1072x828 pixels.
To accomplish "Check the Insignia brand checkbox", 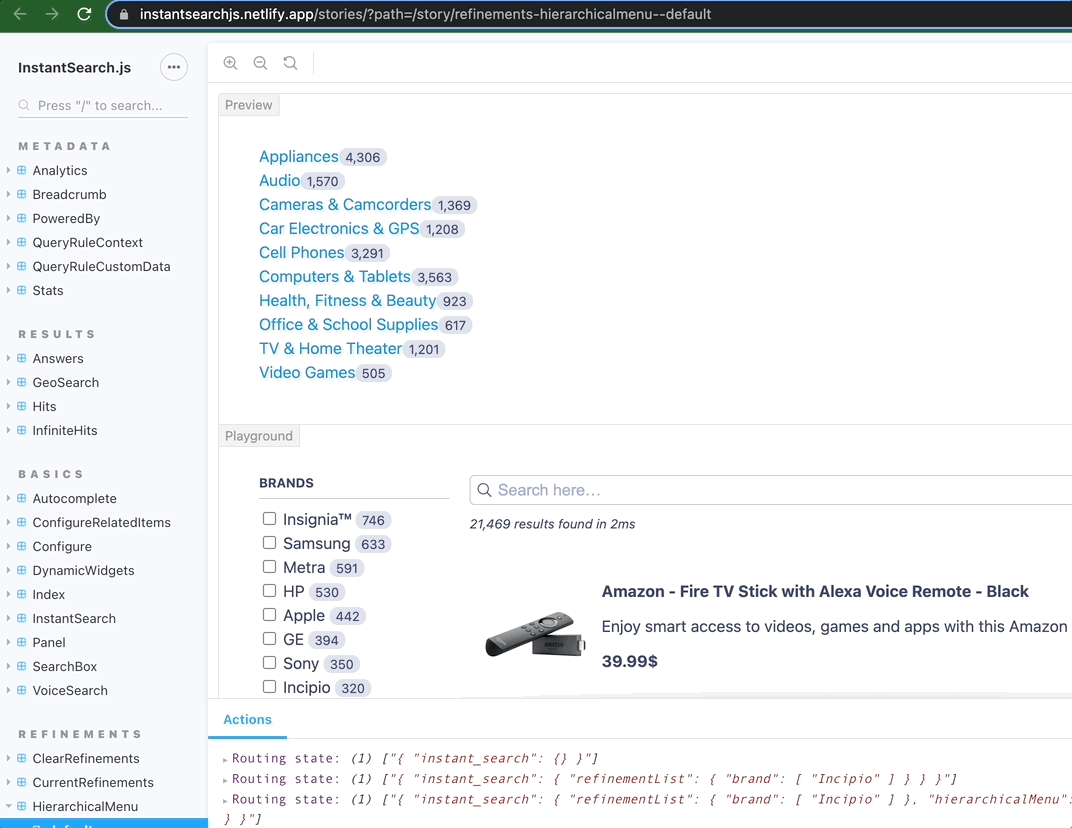I will [x=269, y=519].
